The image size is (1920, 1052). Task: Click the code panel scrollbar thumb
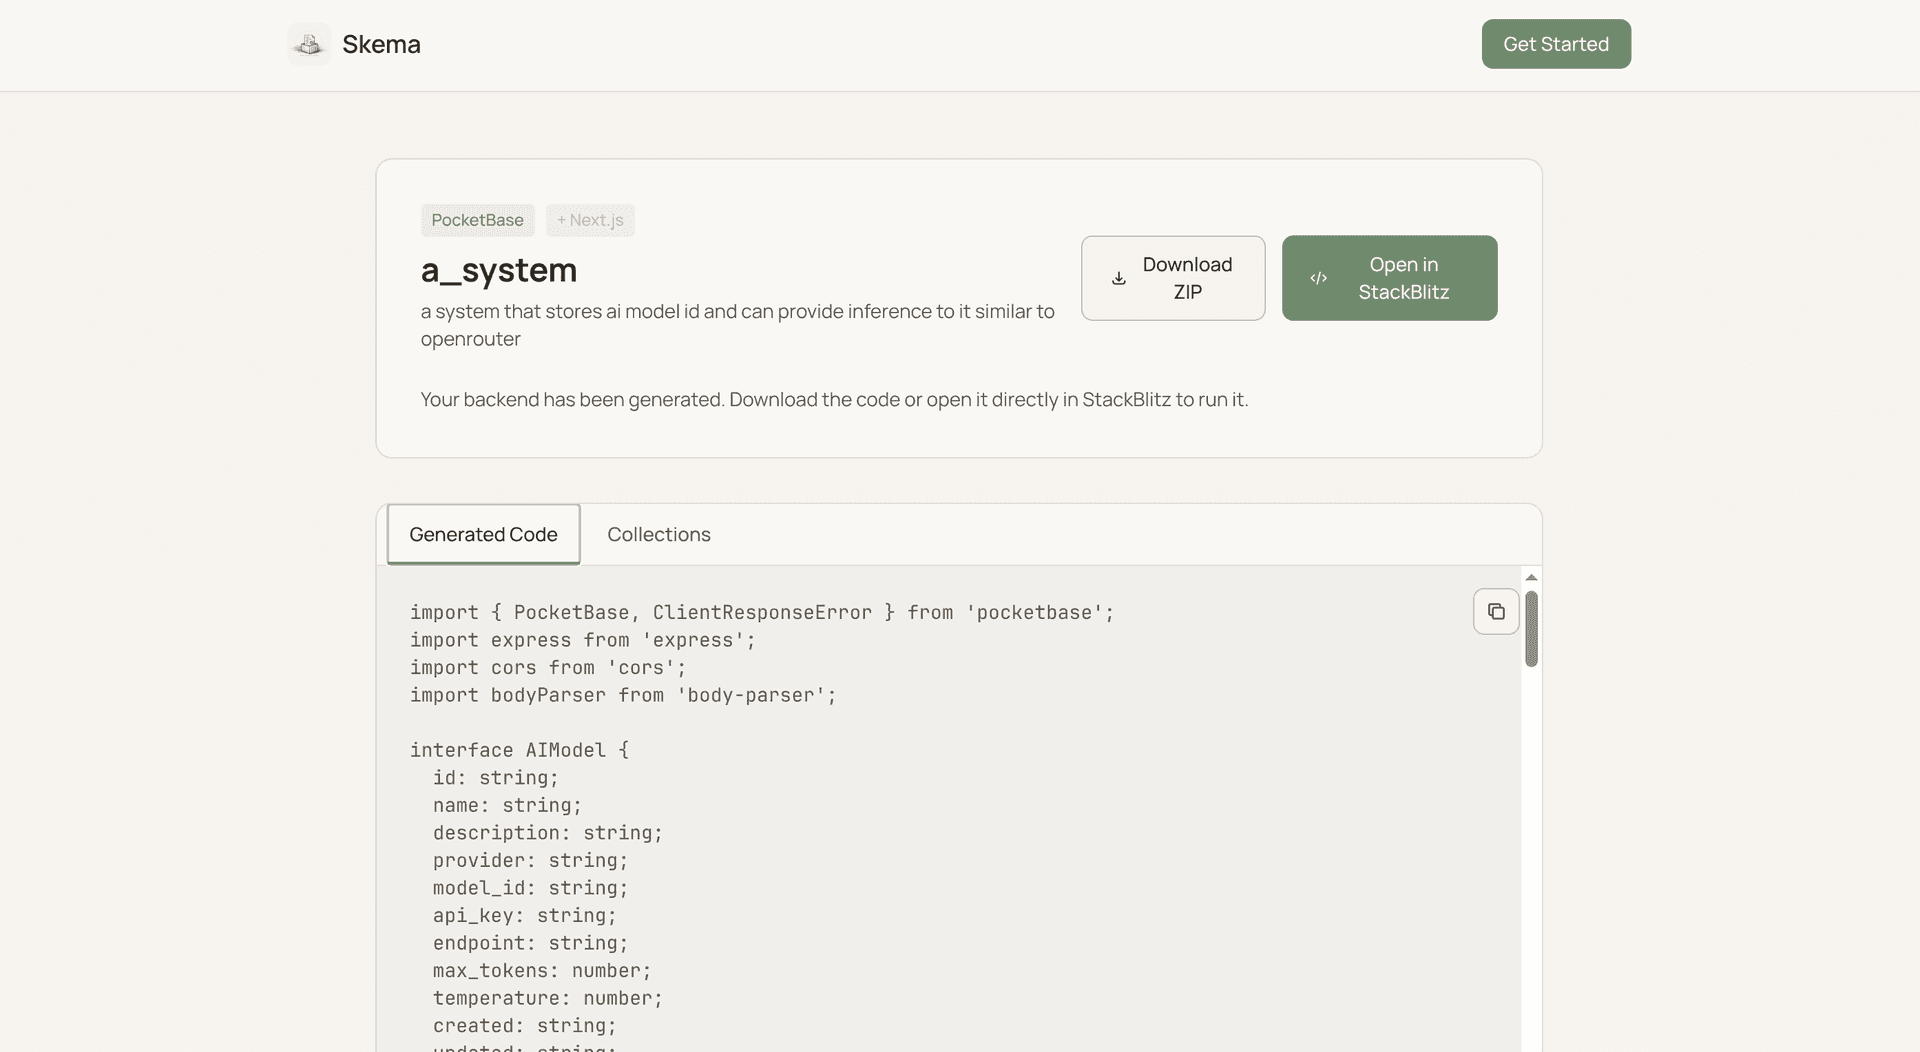tap(1531, 628)
